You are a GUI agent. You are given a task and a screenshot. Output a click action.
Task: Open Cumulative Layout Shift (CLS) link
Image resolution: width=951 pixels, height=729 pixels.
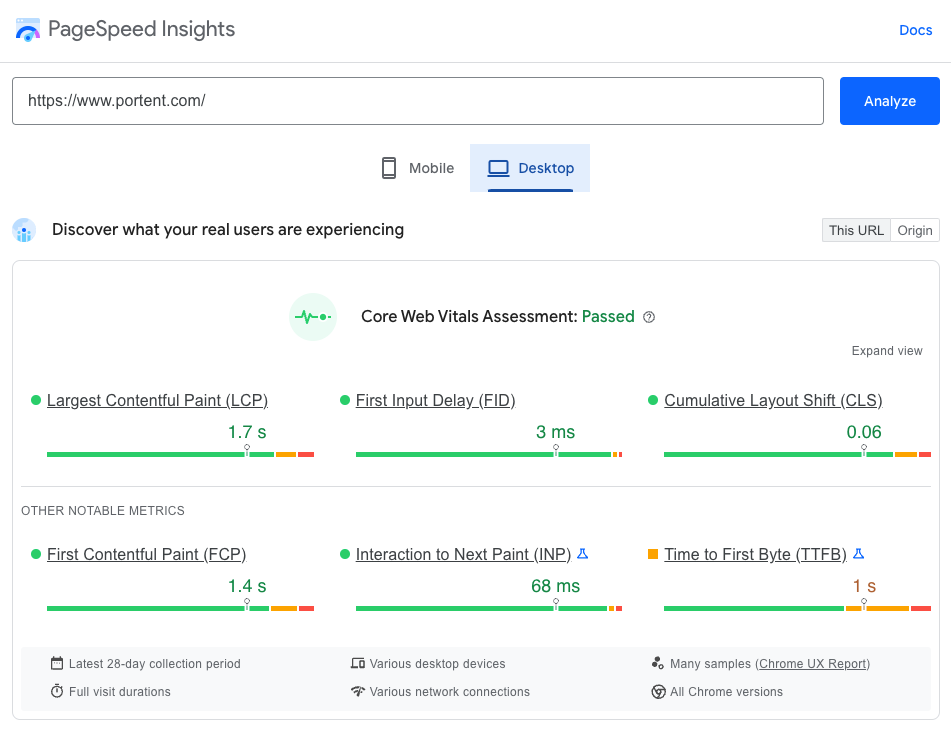click(773, 400)
